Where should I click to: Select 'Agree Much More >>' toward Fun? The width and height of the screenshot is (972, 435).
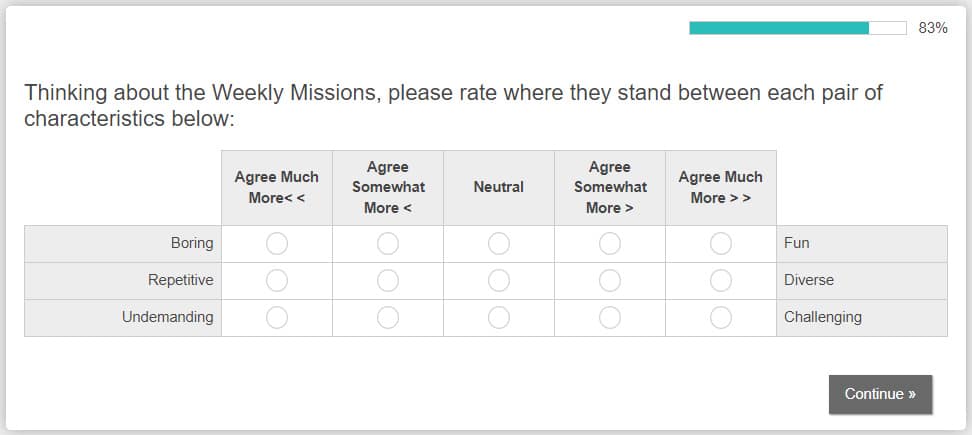[x=721, y=244]
